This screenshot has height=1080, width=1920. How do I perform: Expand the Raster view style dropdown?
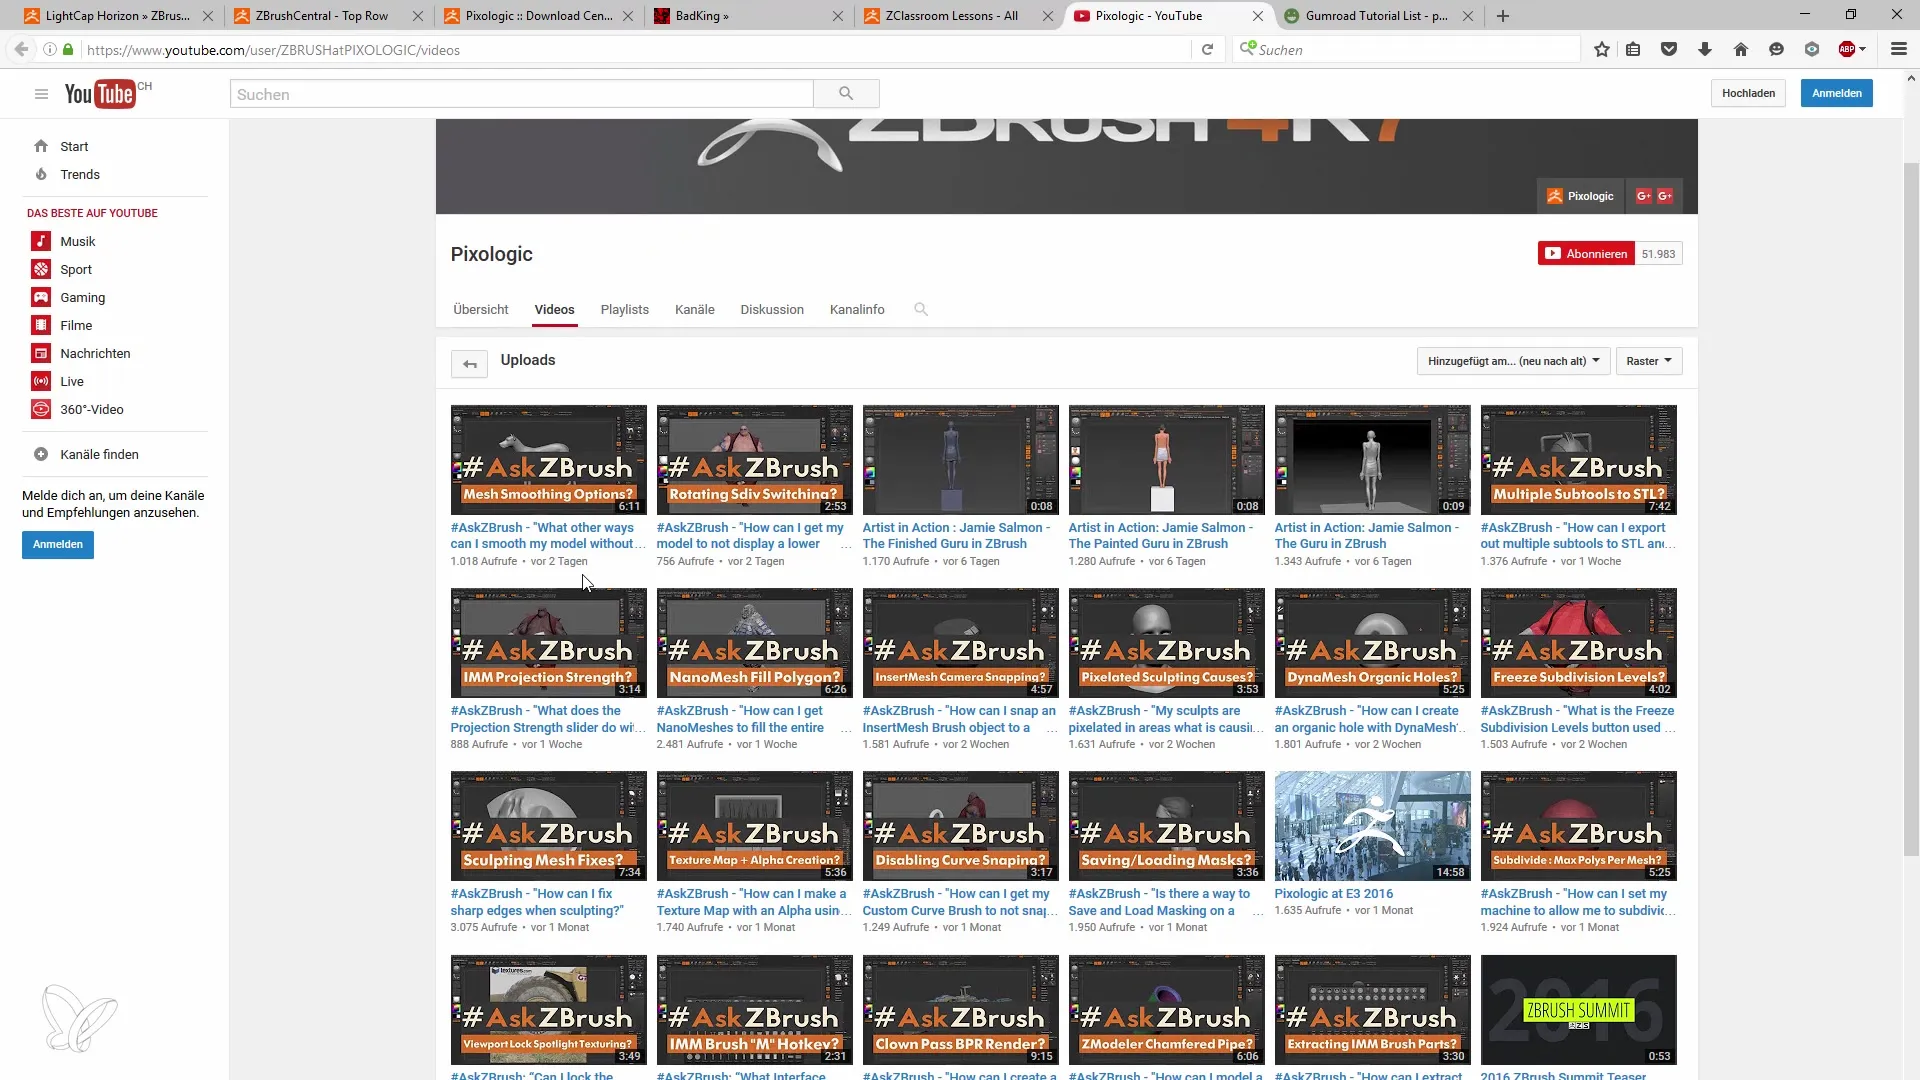1650,360
